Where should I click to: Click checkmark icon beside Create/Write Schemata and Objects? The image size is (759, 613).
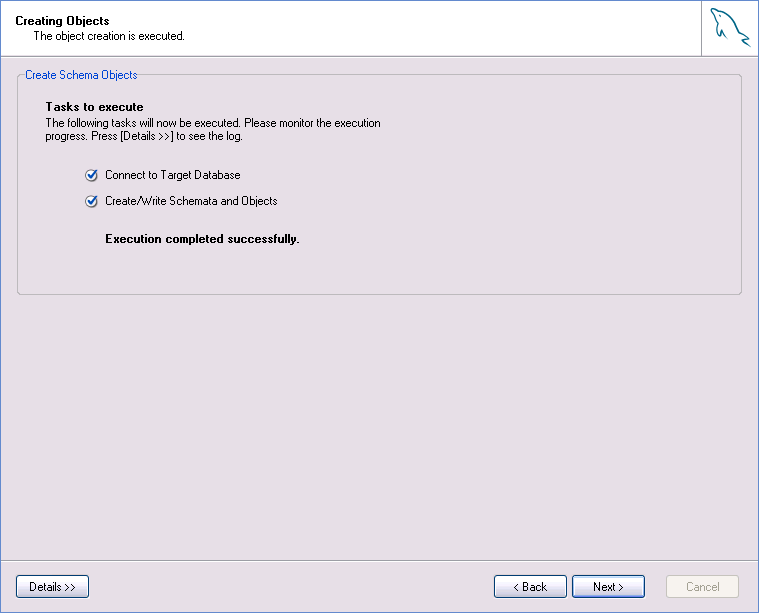tap(92, 201)
